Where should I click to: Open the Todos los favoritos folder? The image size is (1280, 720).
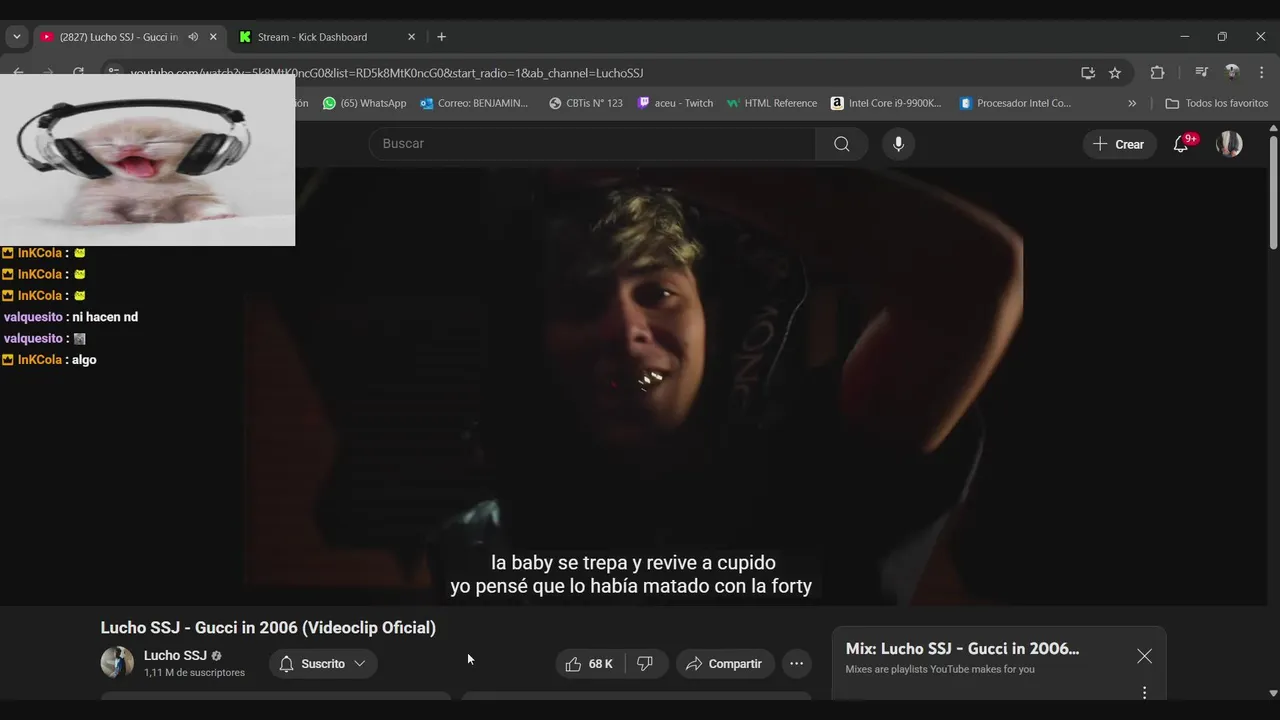tap(1217, 103)
